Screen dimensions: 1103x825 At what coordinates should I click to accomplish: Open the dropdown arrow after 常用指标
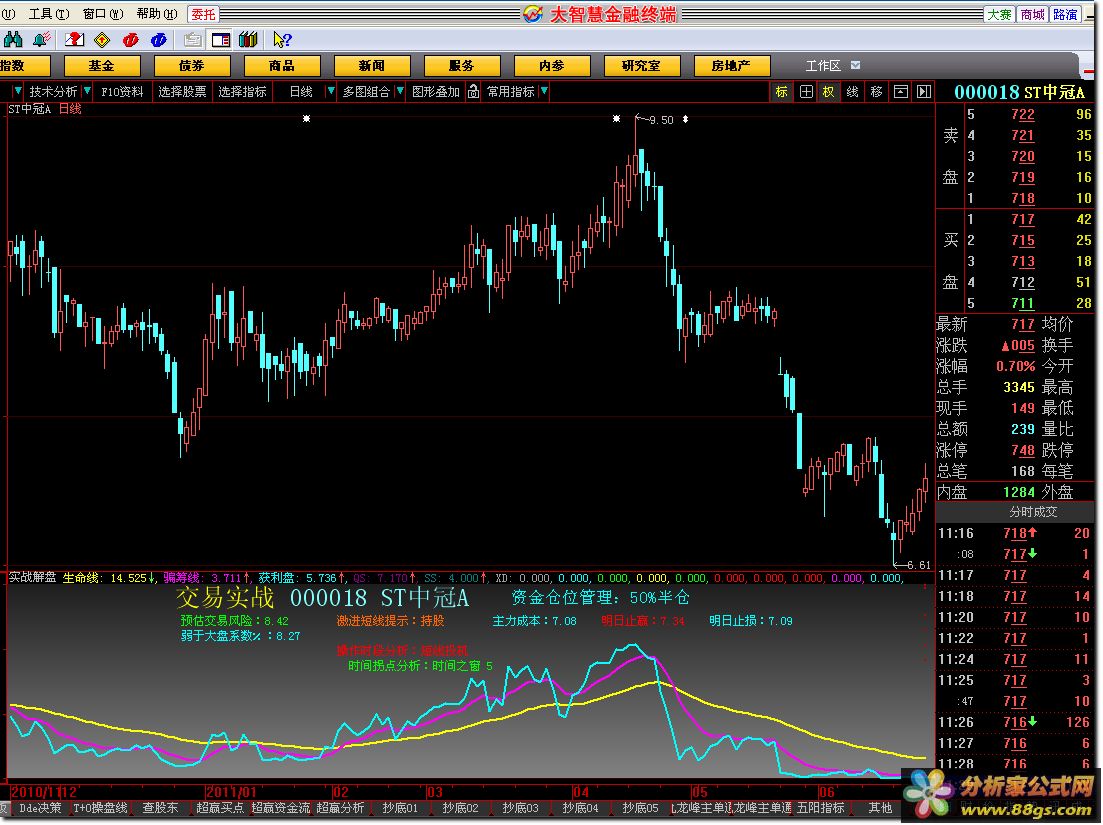click(x=544, y=91)
